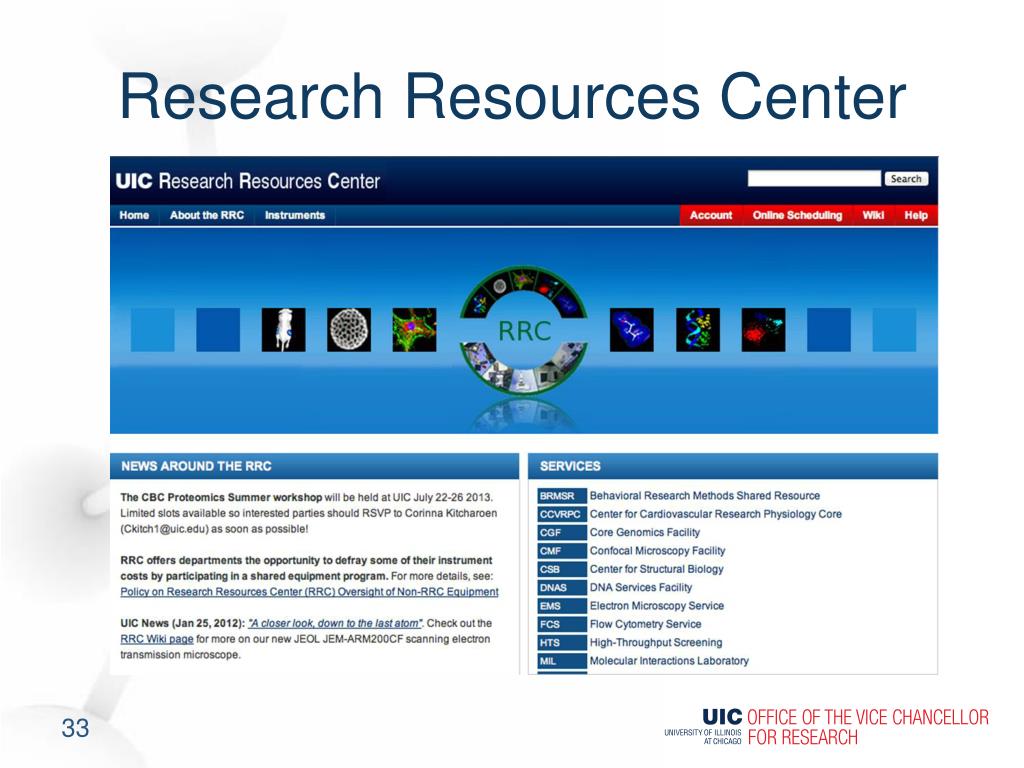1024x768 pixels.
Task: Open Core Genomics Facility
Action: 645,532
